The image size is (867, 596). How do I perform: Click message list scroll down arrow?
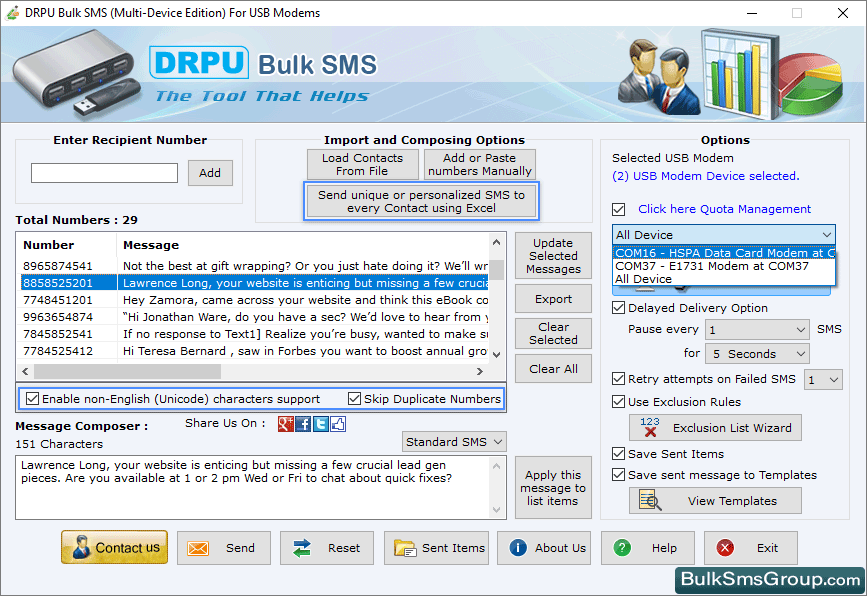(496, 355)
